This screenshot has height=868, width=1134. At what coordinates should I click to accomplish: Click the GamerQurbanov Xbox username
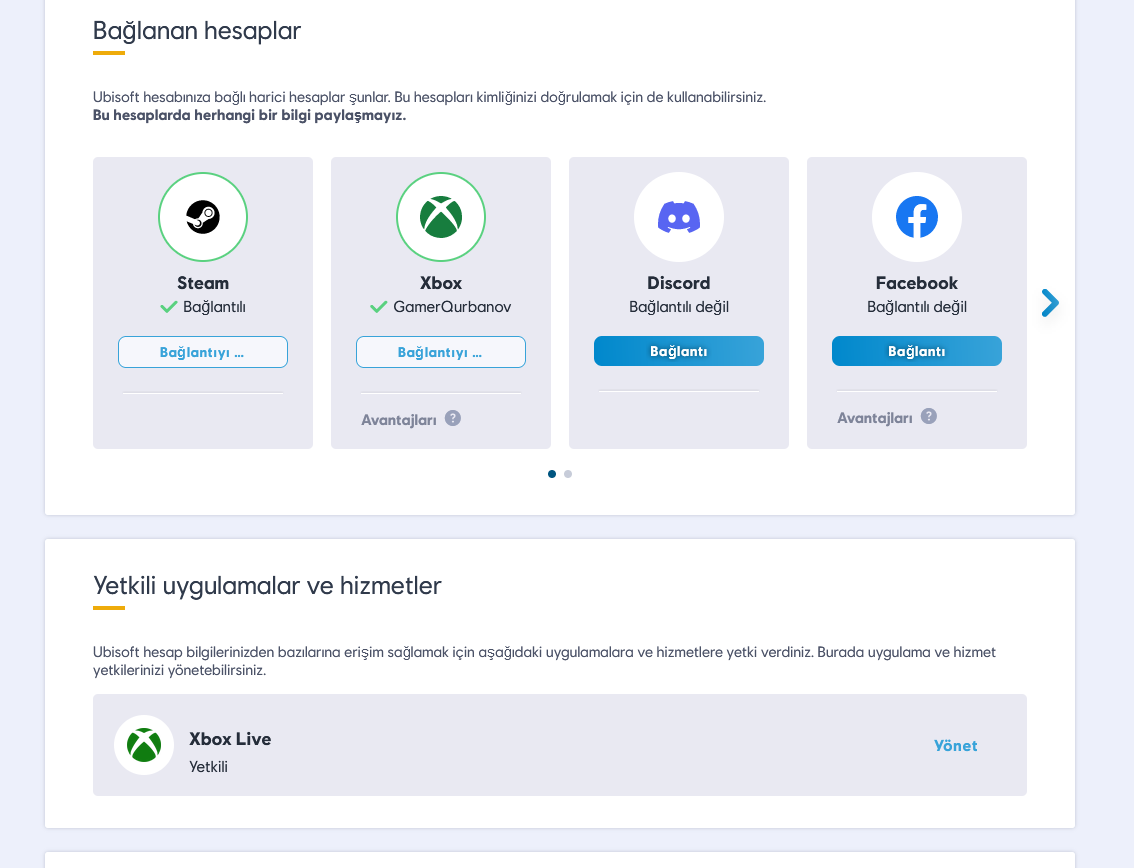tap(452, 307)
